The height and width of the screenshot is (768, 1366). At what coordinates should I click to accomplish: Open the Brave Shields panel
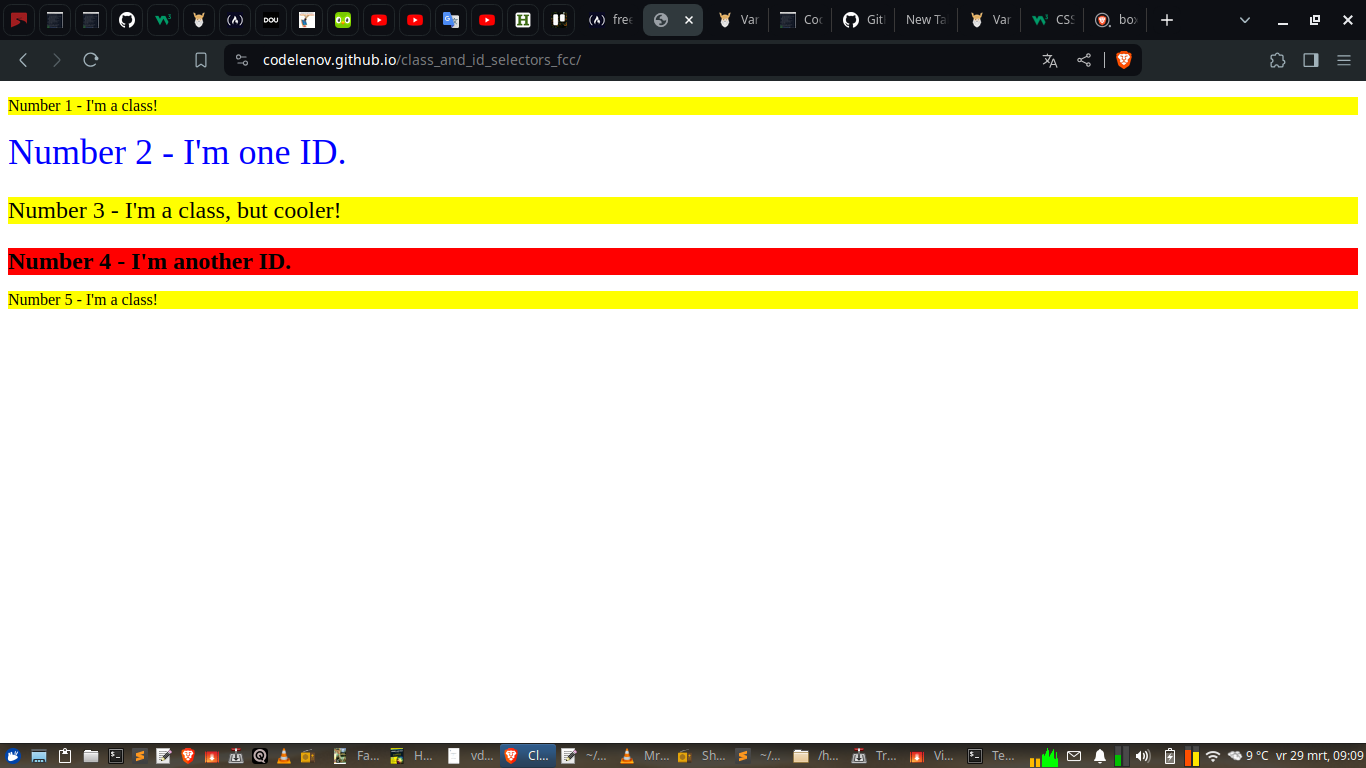(x=1124, y=60)
